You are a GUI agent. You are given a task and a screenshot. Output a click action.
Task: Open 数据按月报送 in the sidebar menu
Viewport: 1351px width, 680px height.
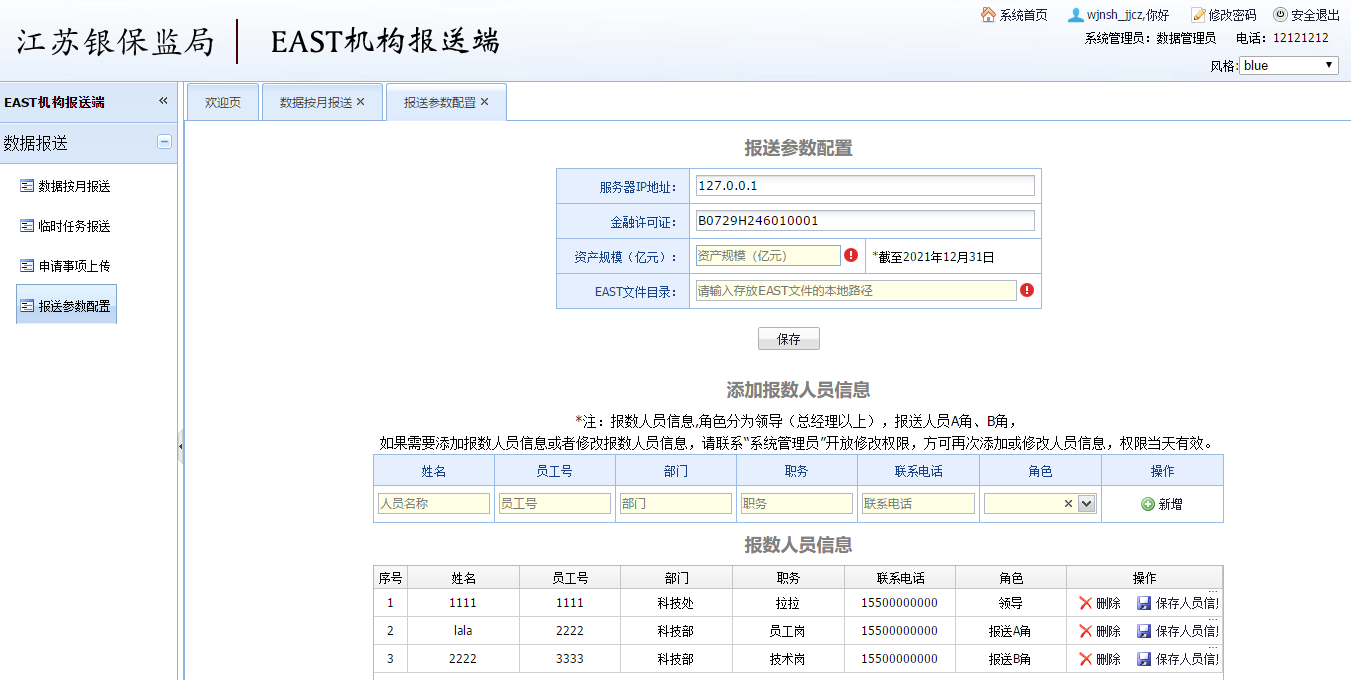pyautogui.click(x=66, y=186)
